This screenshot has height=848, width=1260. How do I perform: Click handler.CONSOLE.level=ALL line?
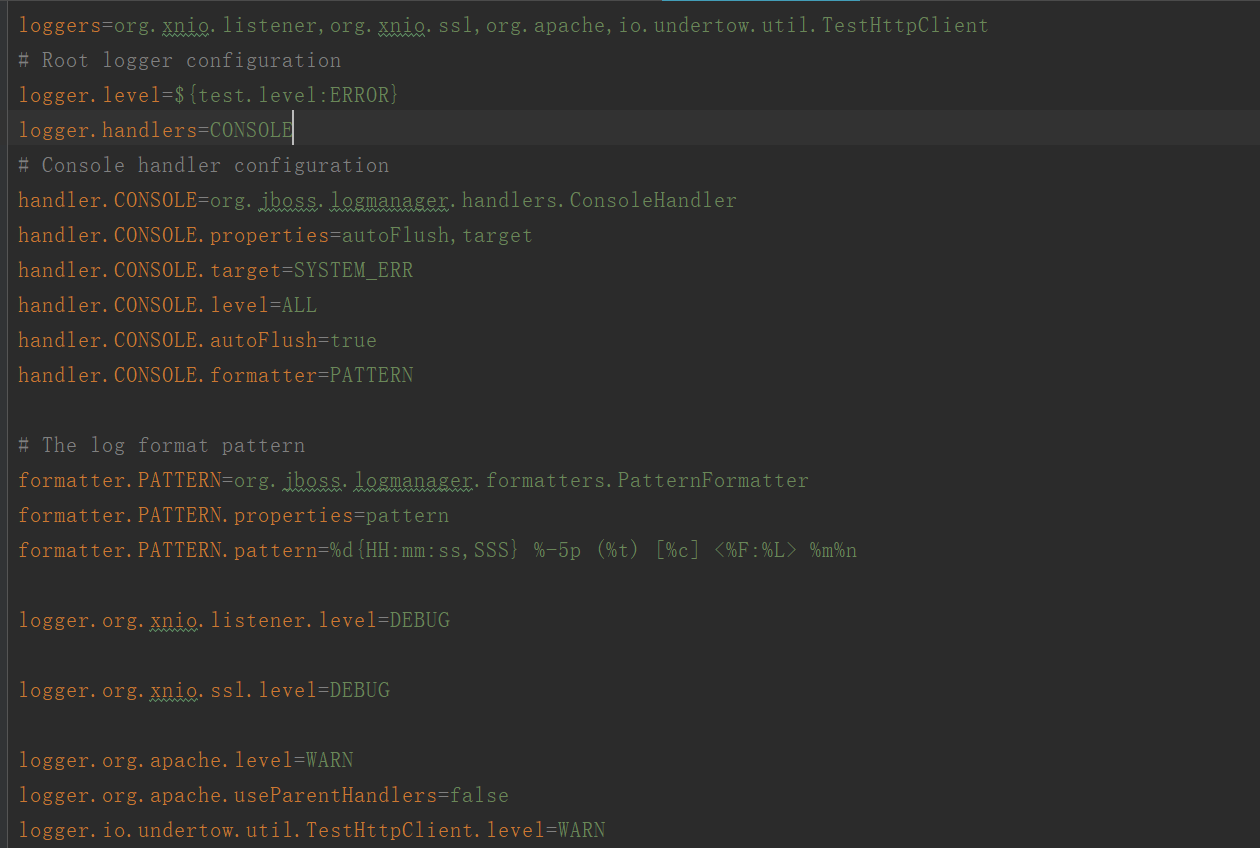(x=167, y=305)
